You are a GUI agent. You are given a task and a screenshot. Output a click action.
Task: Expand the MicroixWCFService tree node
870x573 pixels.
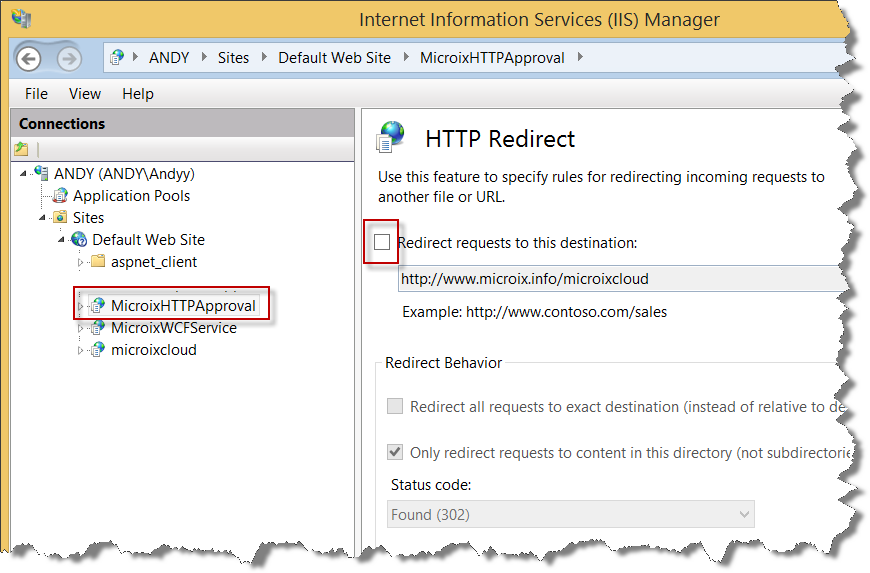[81, 328]
